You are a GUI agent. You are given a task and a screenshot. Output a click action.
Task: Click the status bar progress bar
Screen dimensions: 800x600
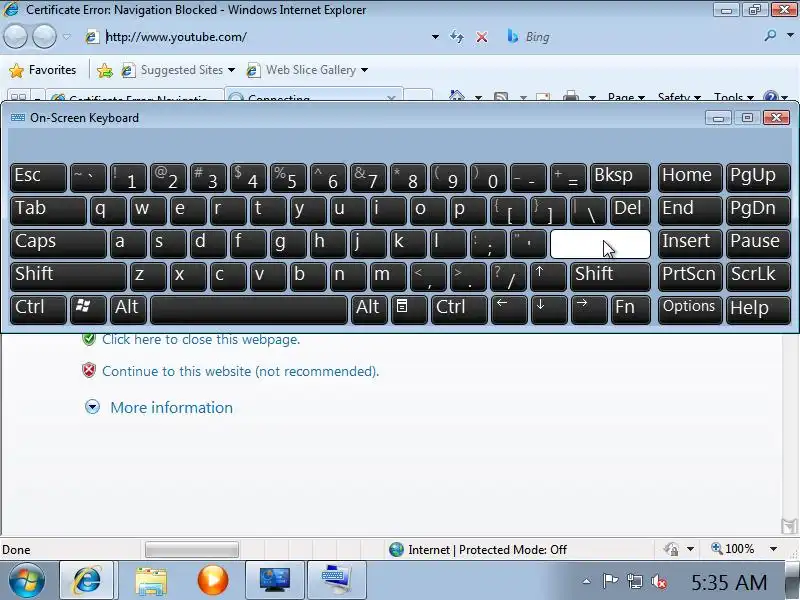coord(192,549)
